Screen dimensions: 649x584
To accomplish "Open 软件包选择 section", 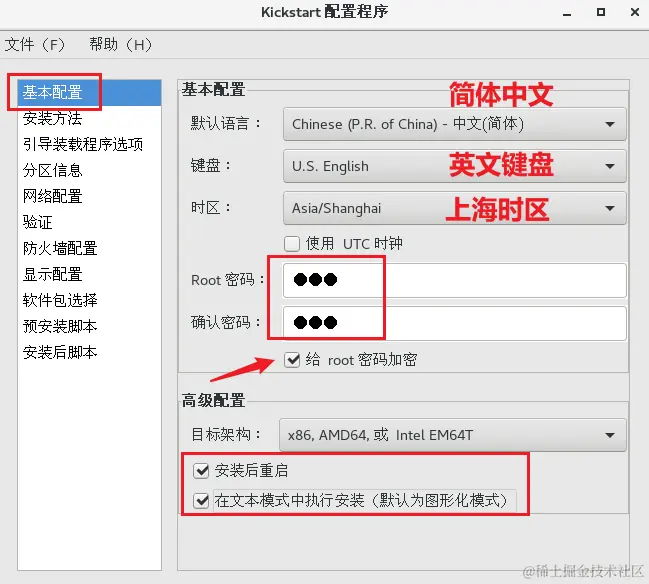I will coord(89,300).
